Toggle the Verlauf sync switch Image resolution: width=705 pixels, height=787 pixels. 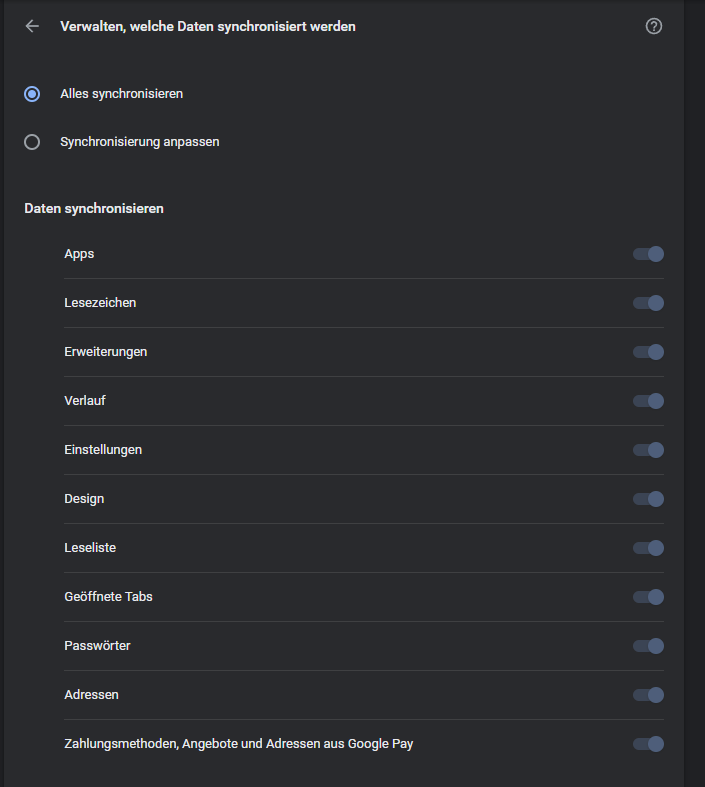648,401
